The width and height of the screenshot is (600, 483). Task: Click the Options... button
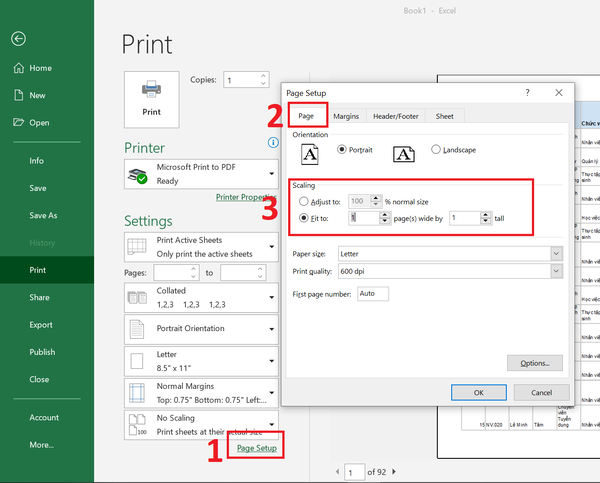point(535,363)
